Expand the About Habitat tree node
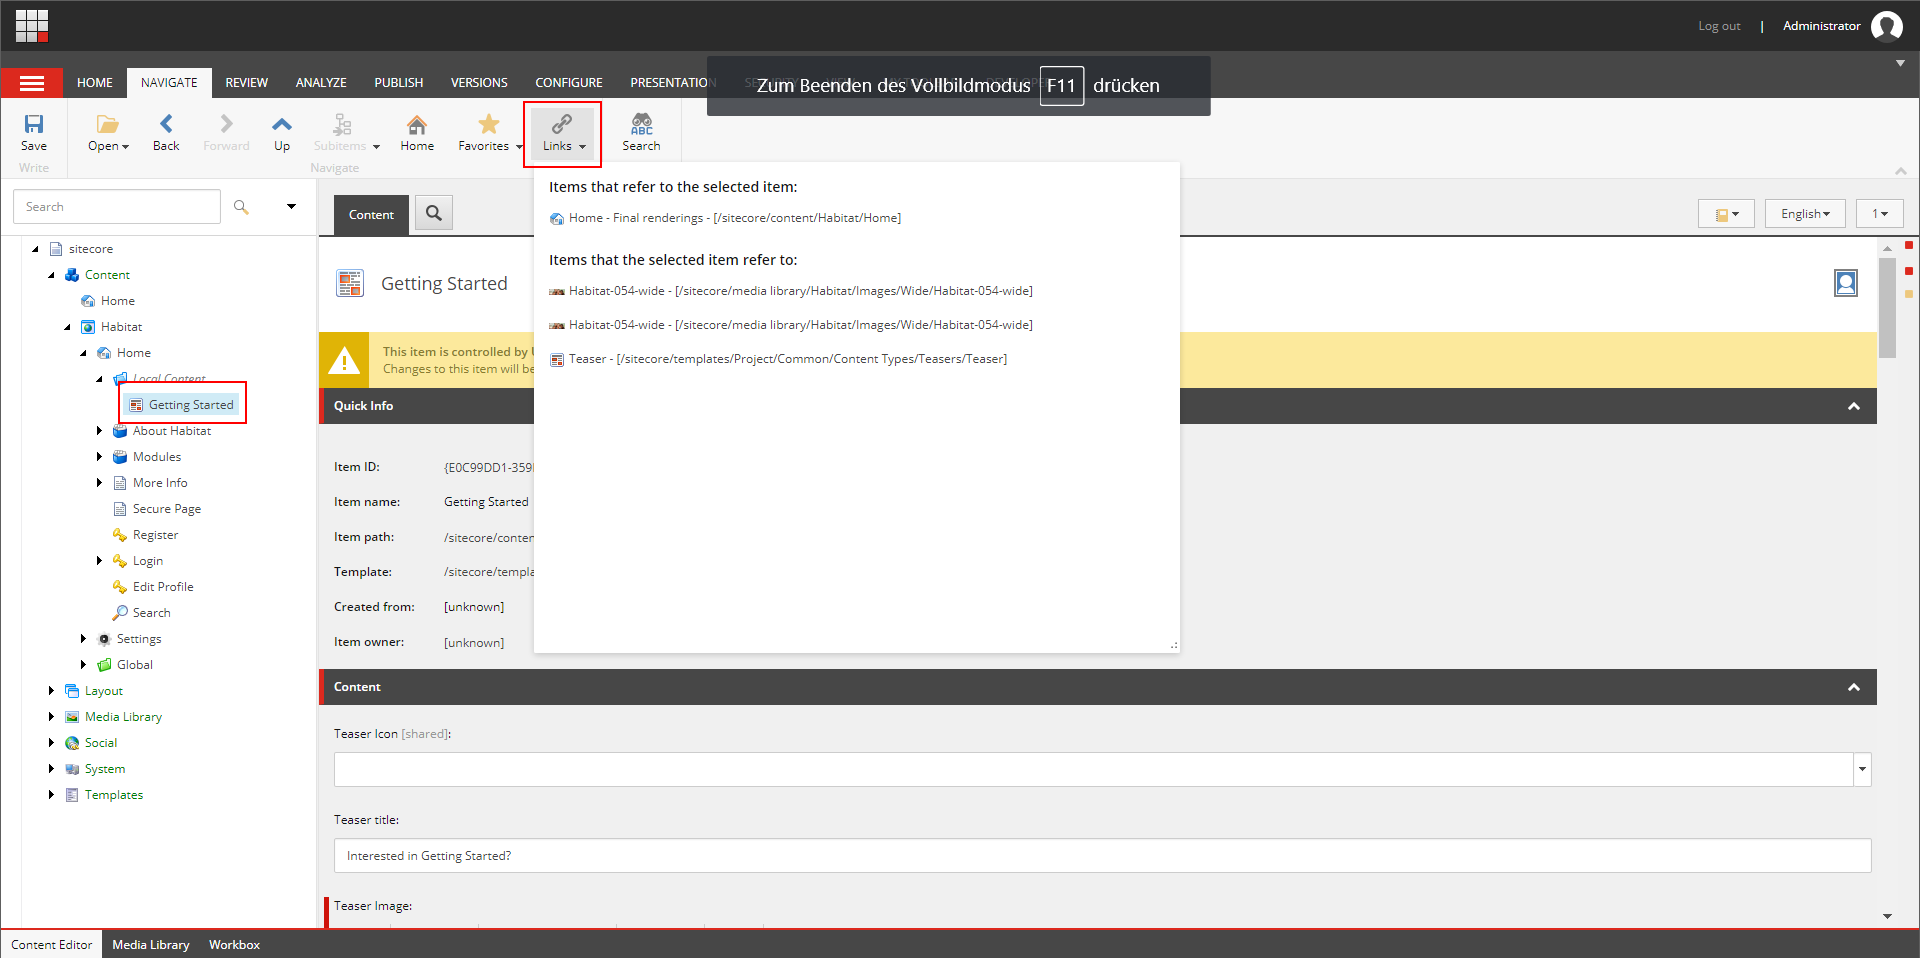 (99, 431)
